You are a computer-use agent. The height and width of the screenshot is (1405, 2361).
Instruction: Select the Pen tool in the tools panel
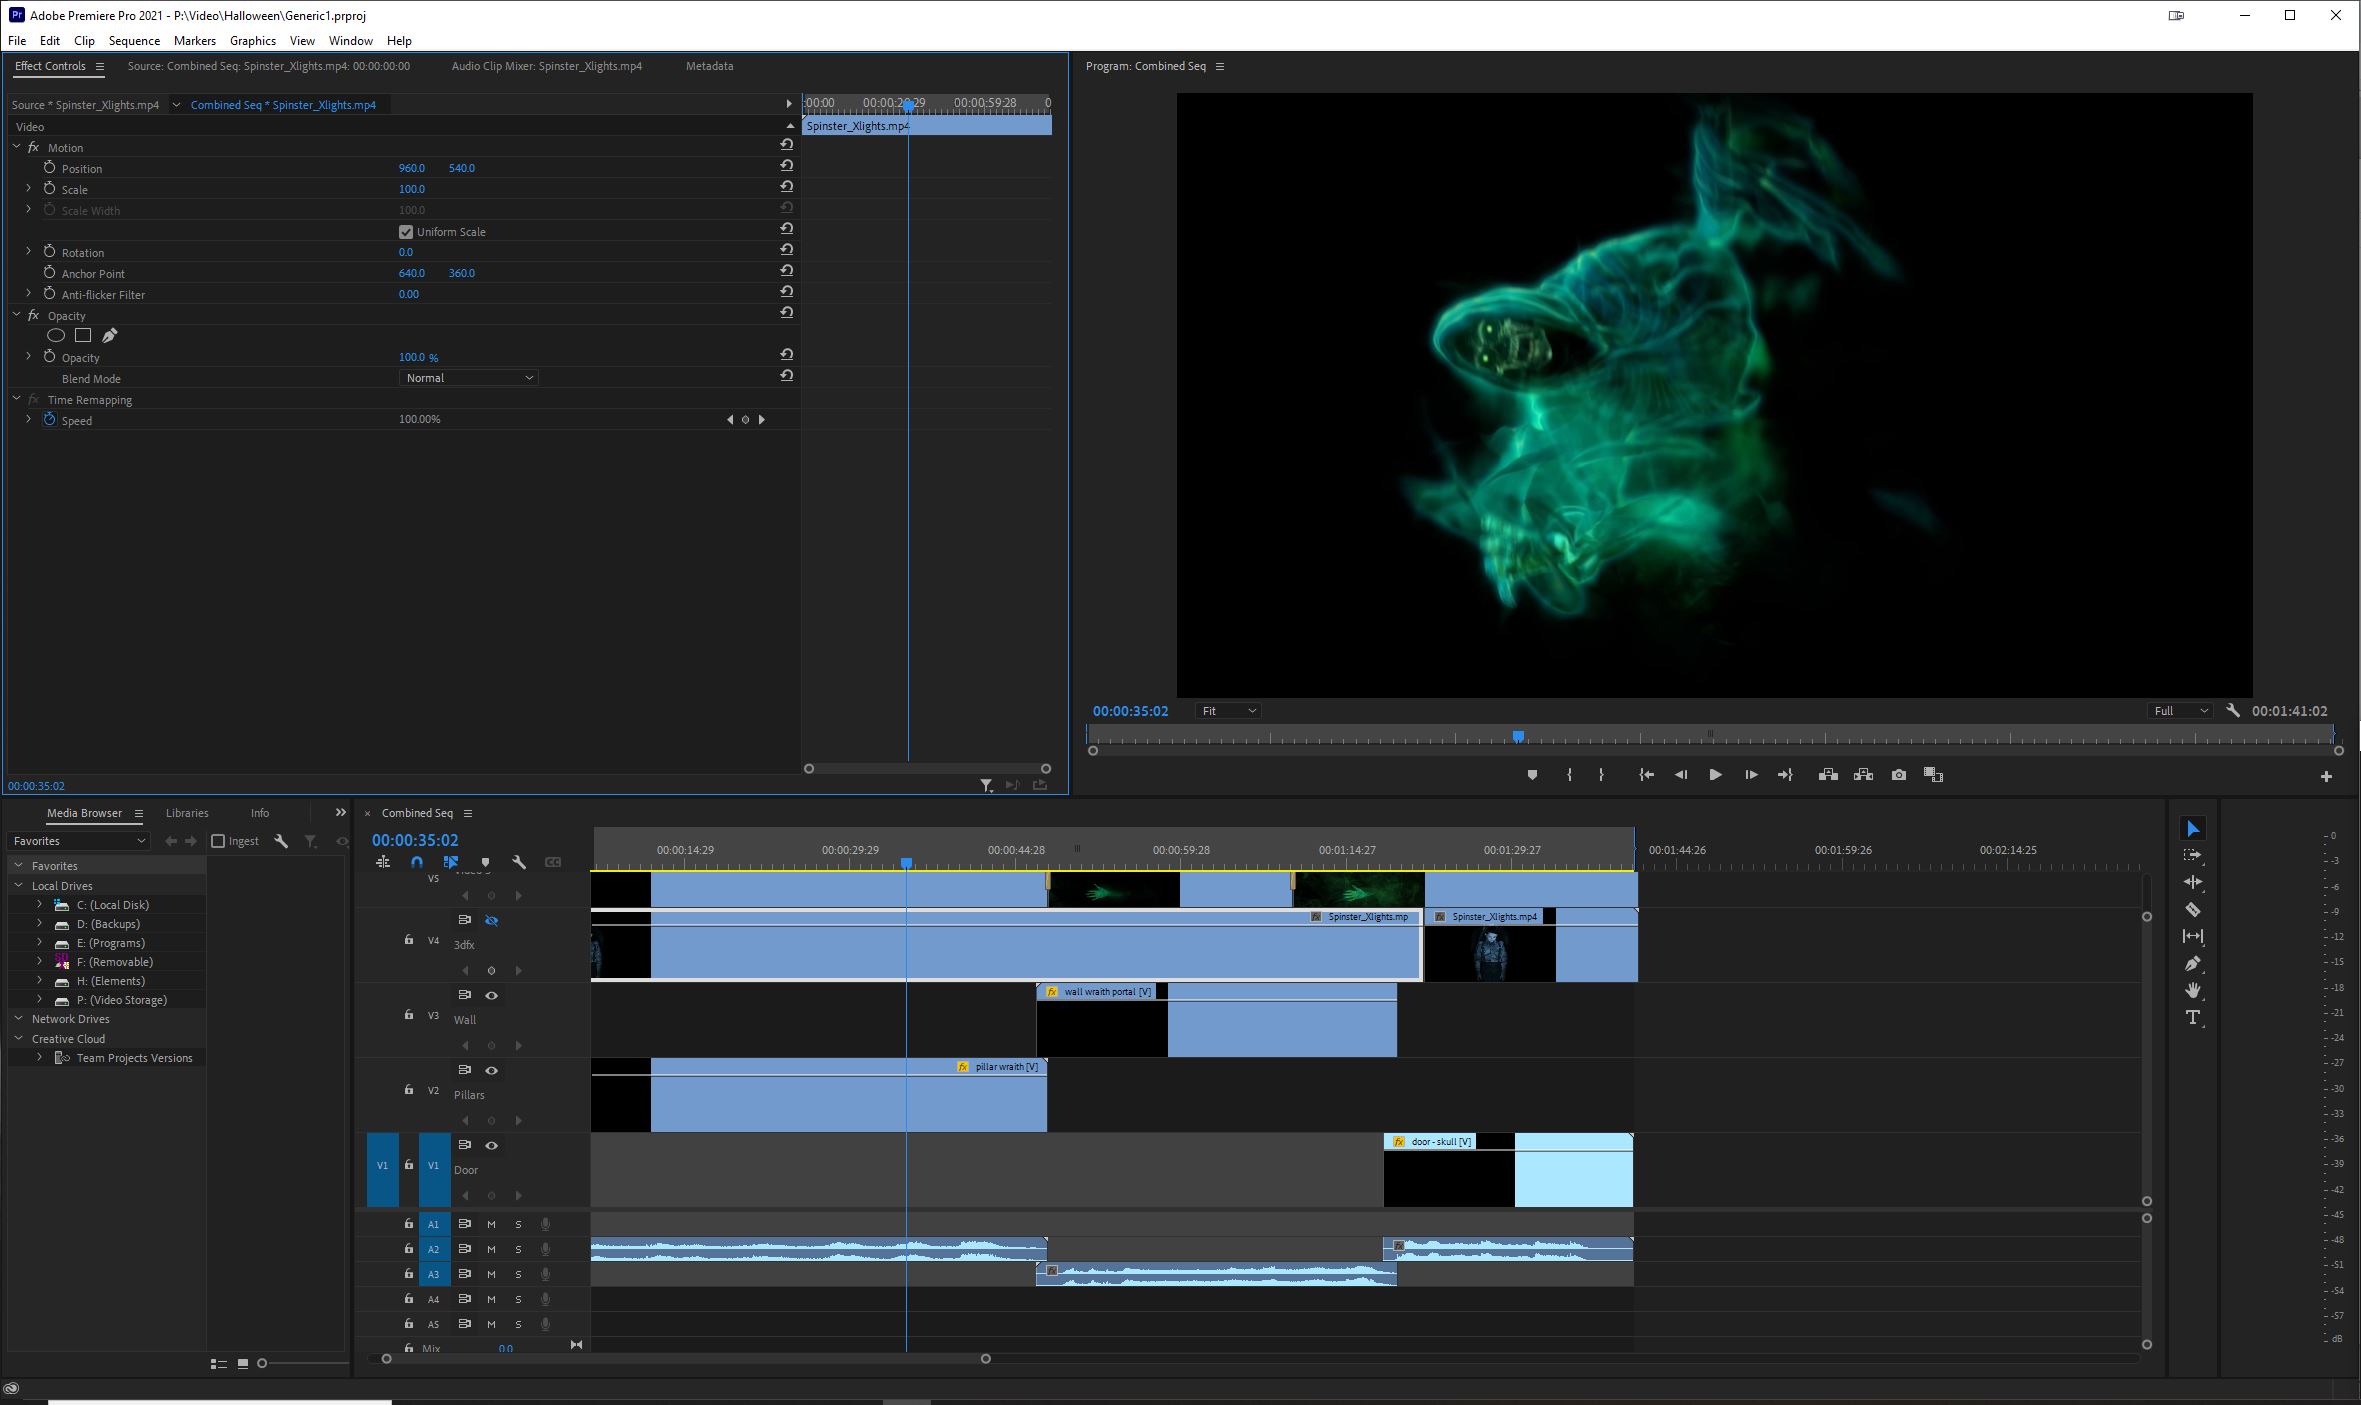(x=2192, y=964)
